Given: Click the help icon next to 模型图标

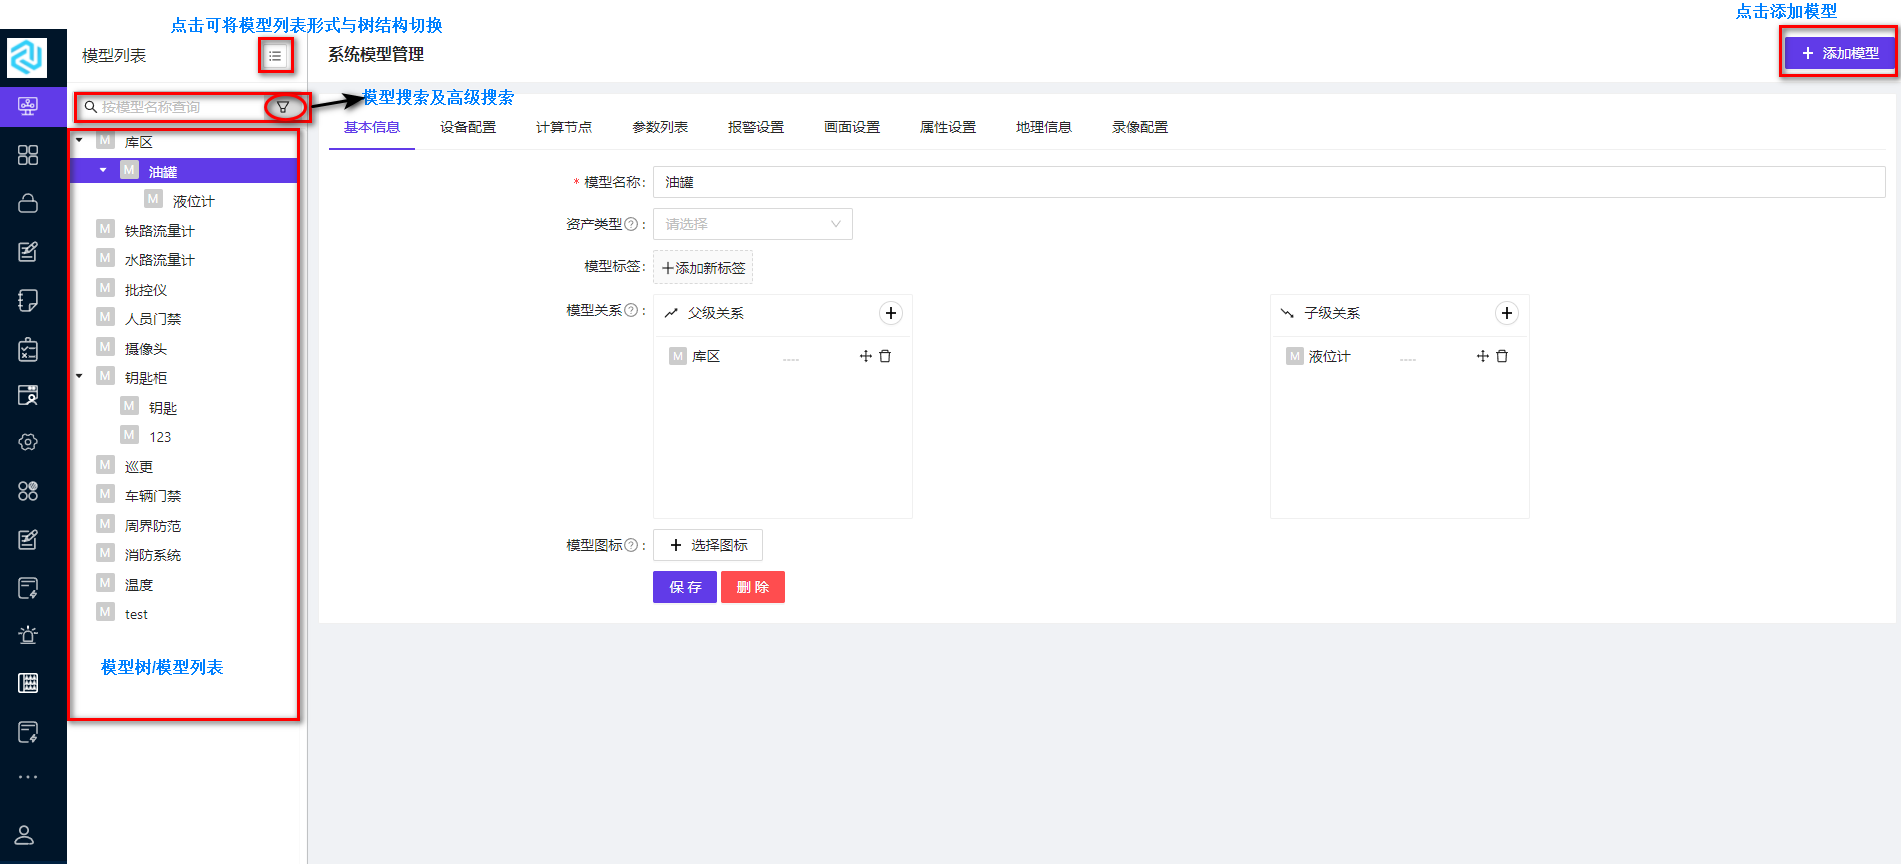Looking at the screenshot, I should click(x=631, y=545).
